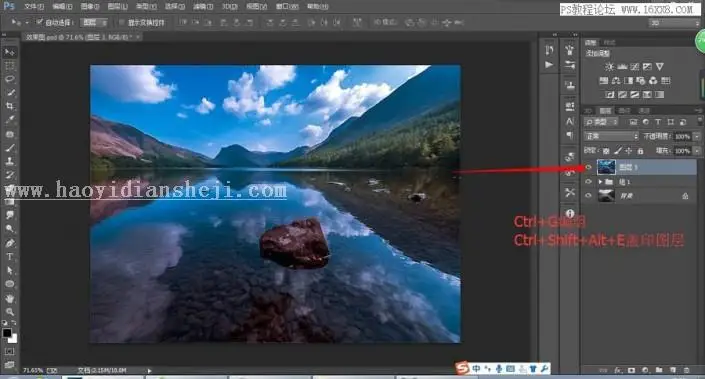The image size is (705, 379).
Task: Select the Pen tool
Action: [9, 243]
